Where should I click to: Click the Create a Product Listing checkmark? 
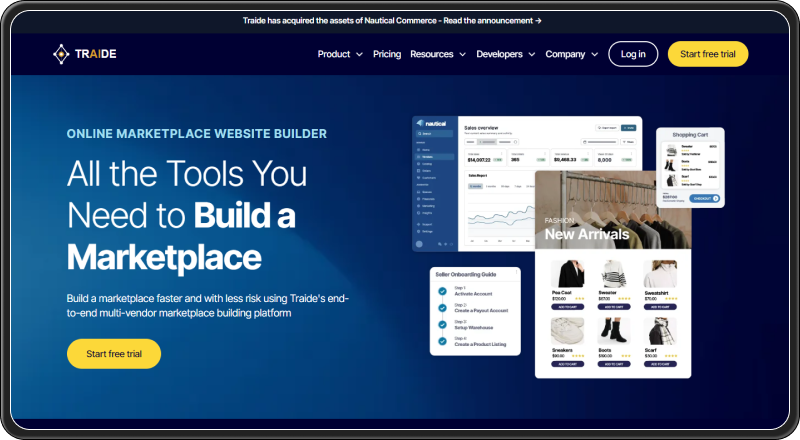pyautogui.click(x=442, y=341)
